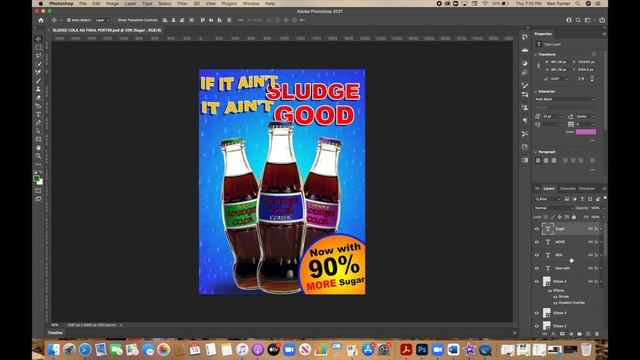Viewport: 640px width, 360px height.
Task: Click the foreground color swatch
Action: 37,179
